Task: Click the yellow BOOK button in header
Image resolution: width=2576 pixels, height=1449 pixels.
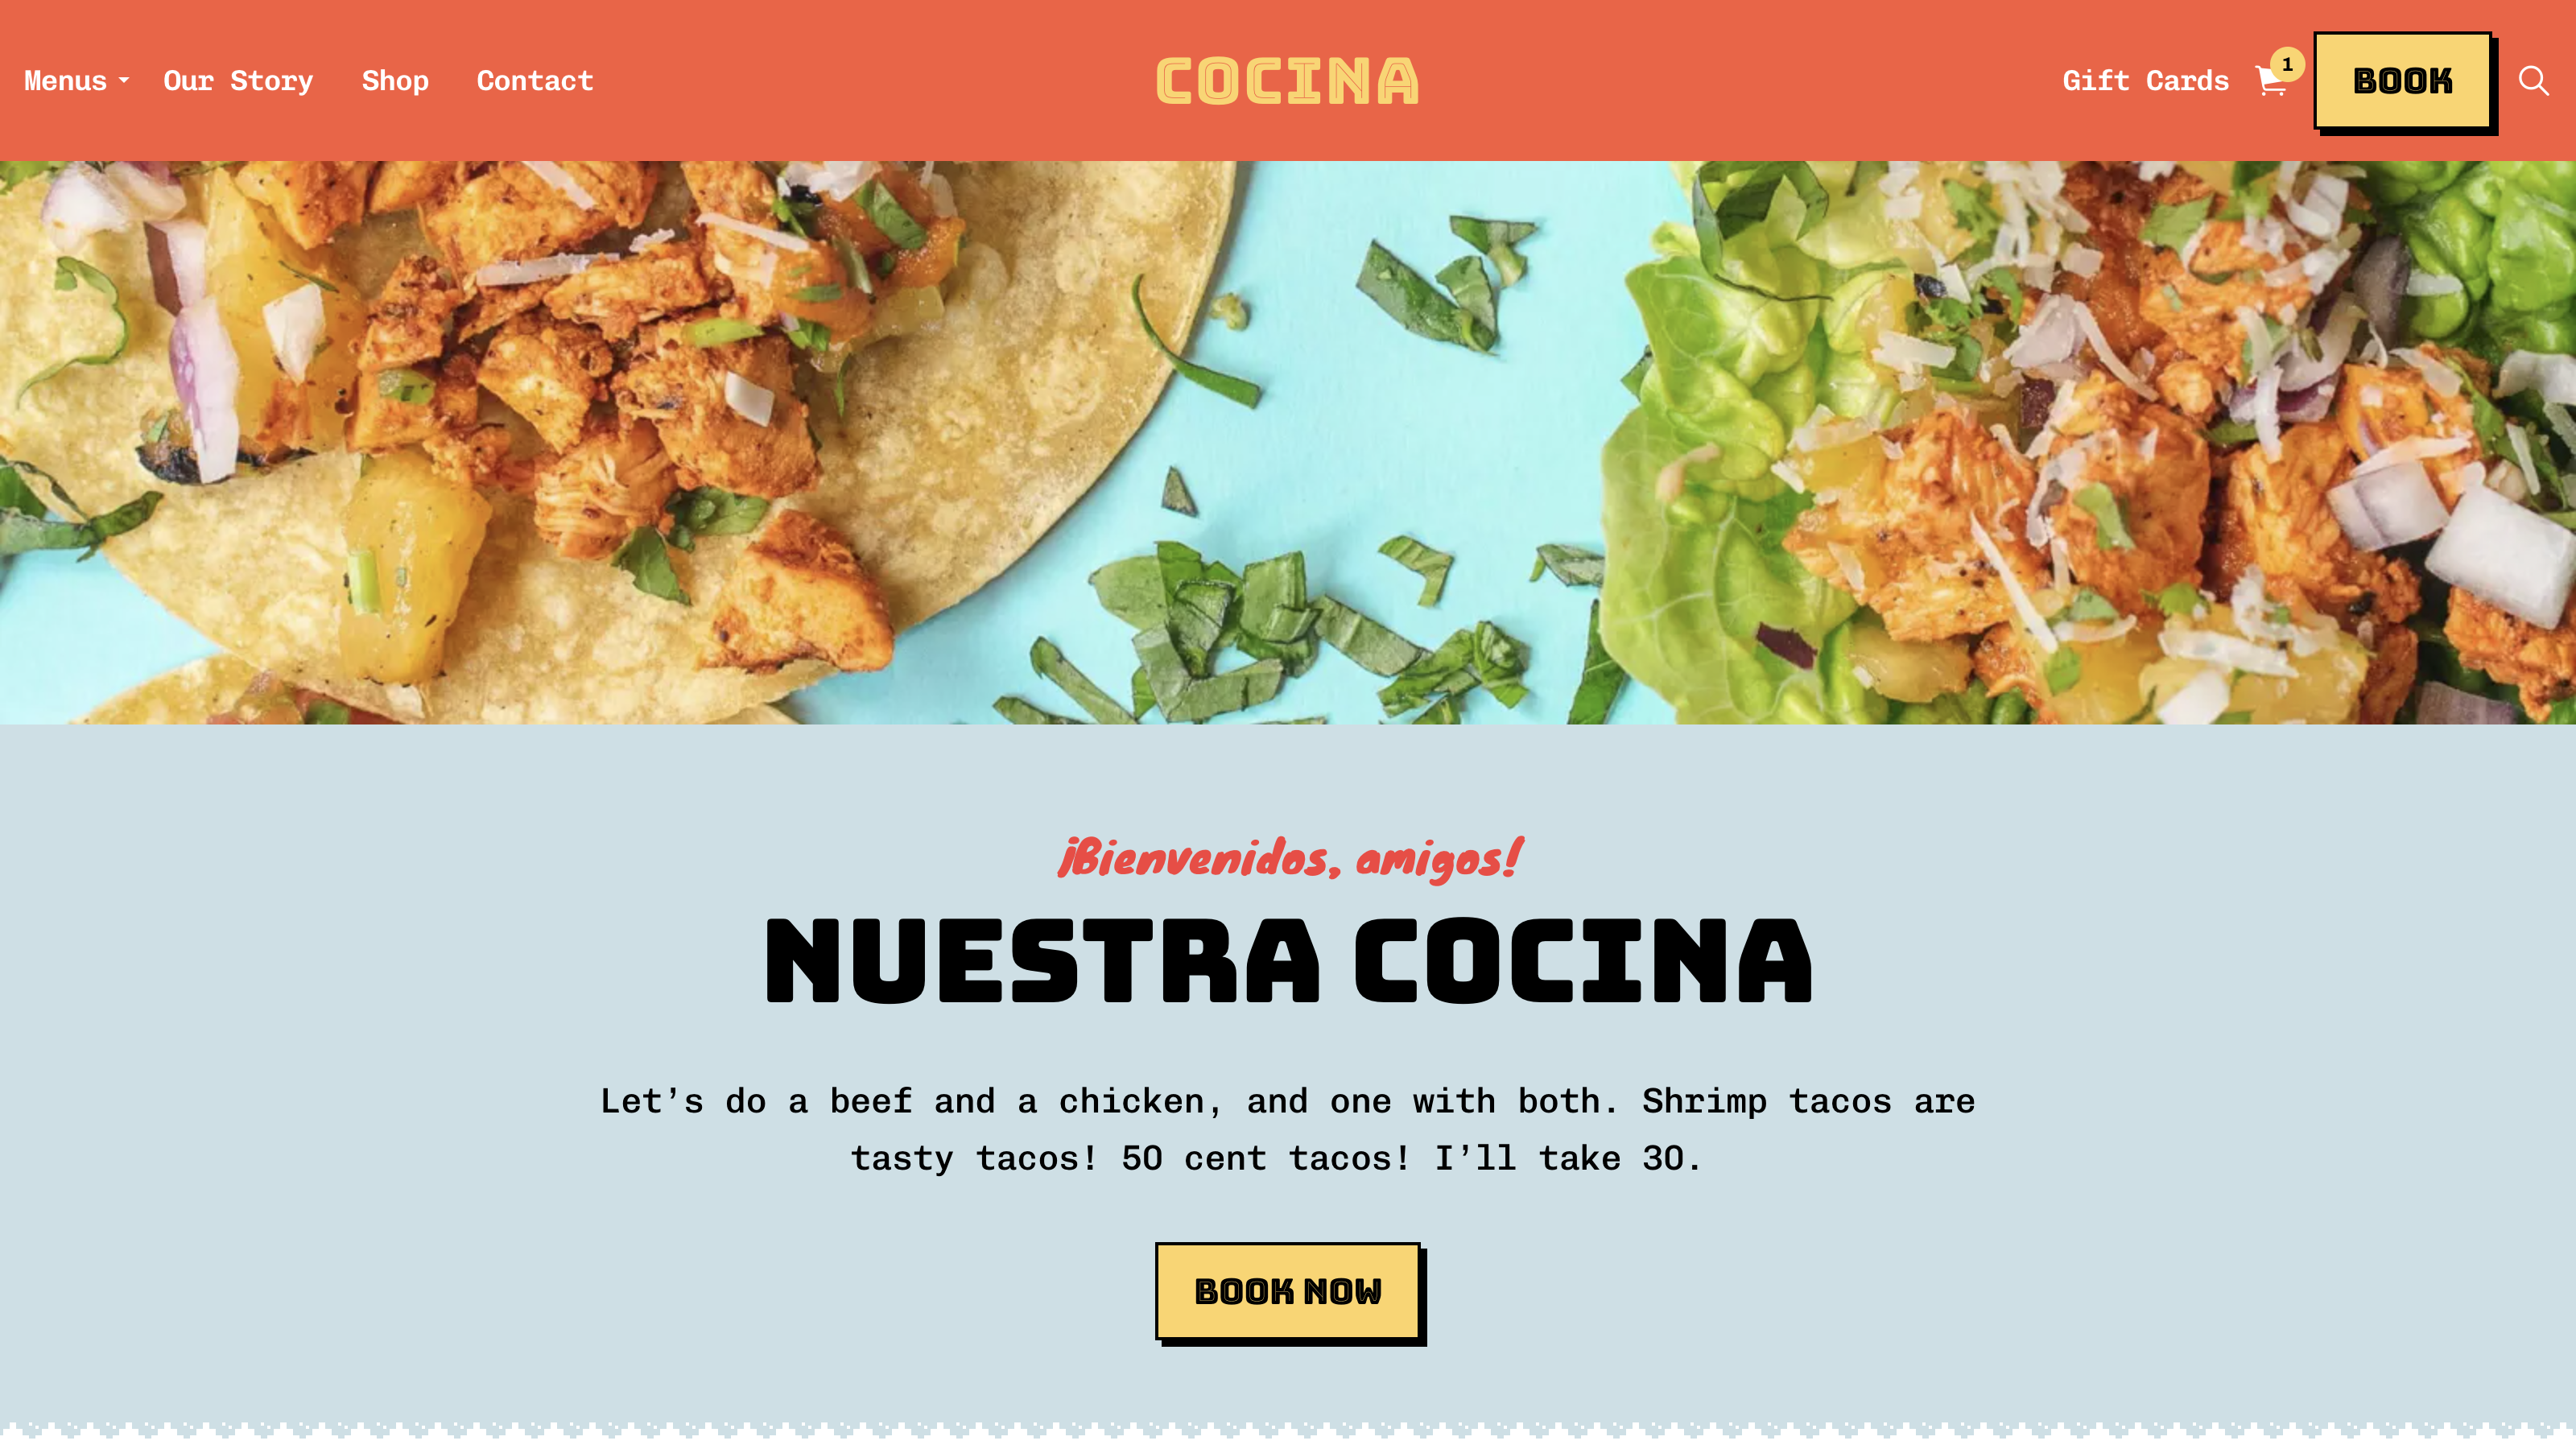Action: coord(2402,81)
